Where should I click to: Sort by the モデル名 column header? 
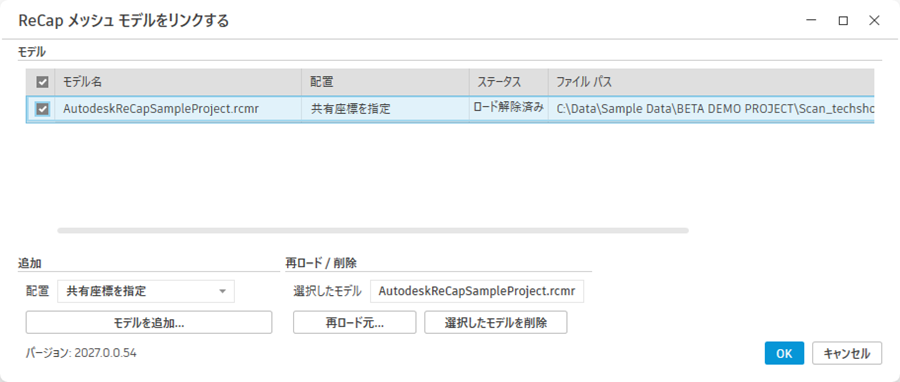click(x=178, y=82)
